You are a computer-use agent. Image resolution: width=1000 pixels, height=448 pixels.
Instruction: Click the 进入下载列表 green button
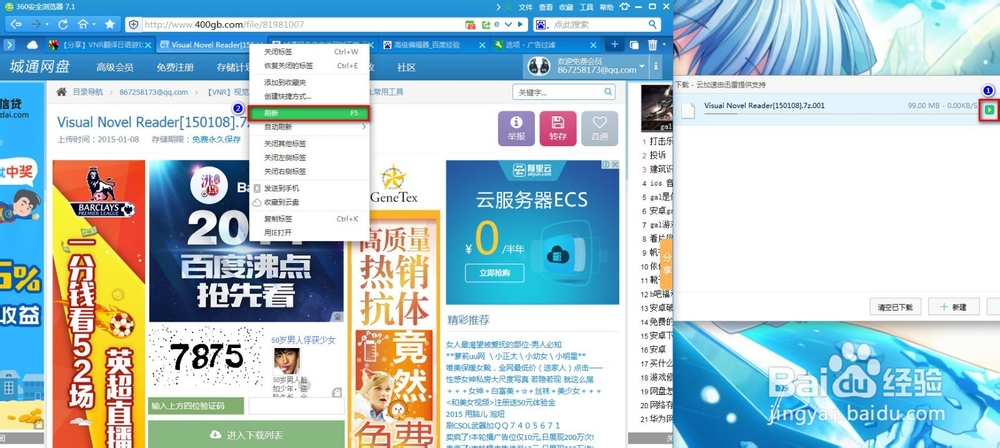(x=246, y=435)
